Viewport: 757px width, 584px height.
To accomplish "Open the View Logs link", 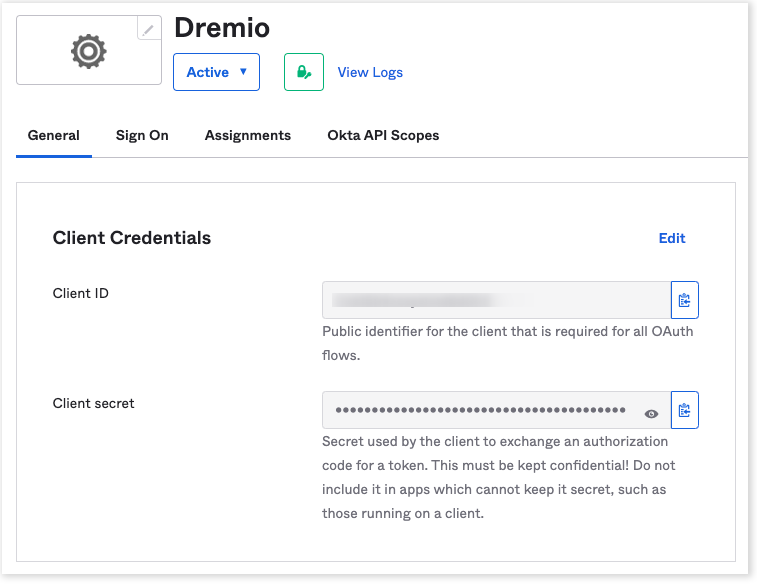I will (370, 72).
